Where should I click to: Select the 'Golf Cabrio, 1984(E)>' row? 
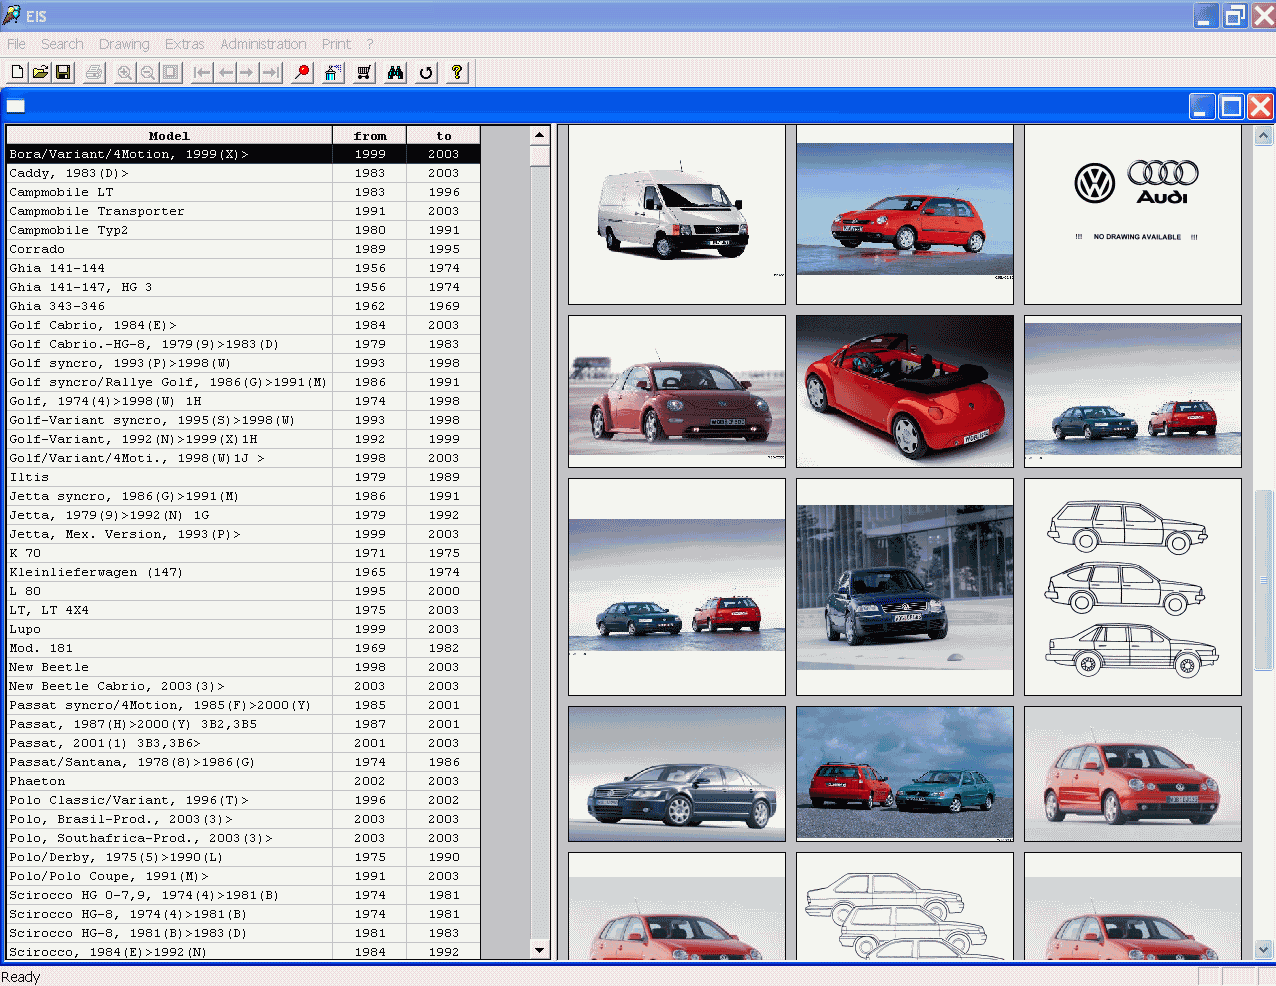243,325
